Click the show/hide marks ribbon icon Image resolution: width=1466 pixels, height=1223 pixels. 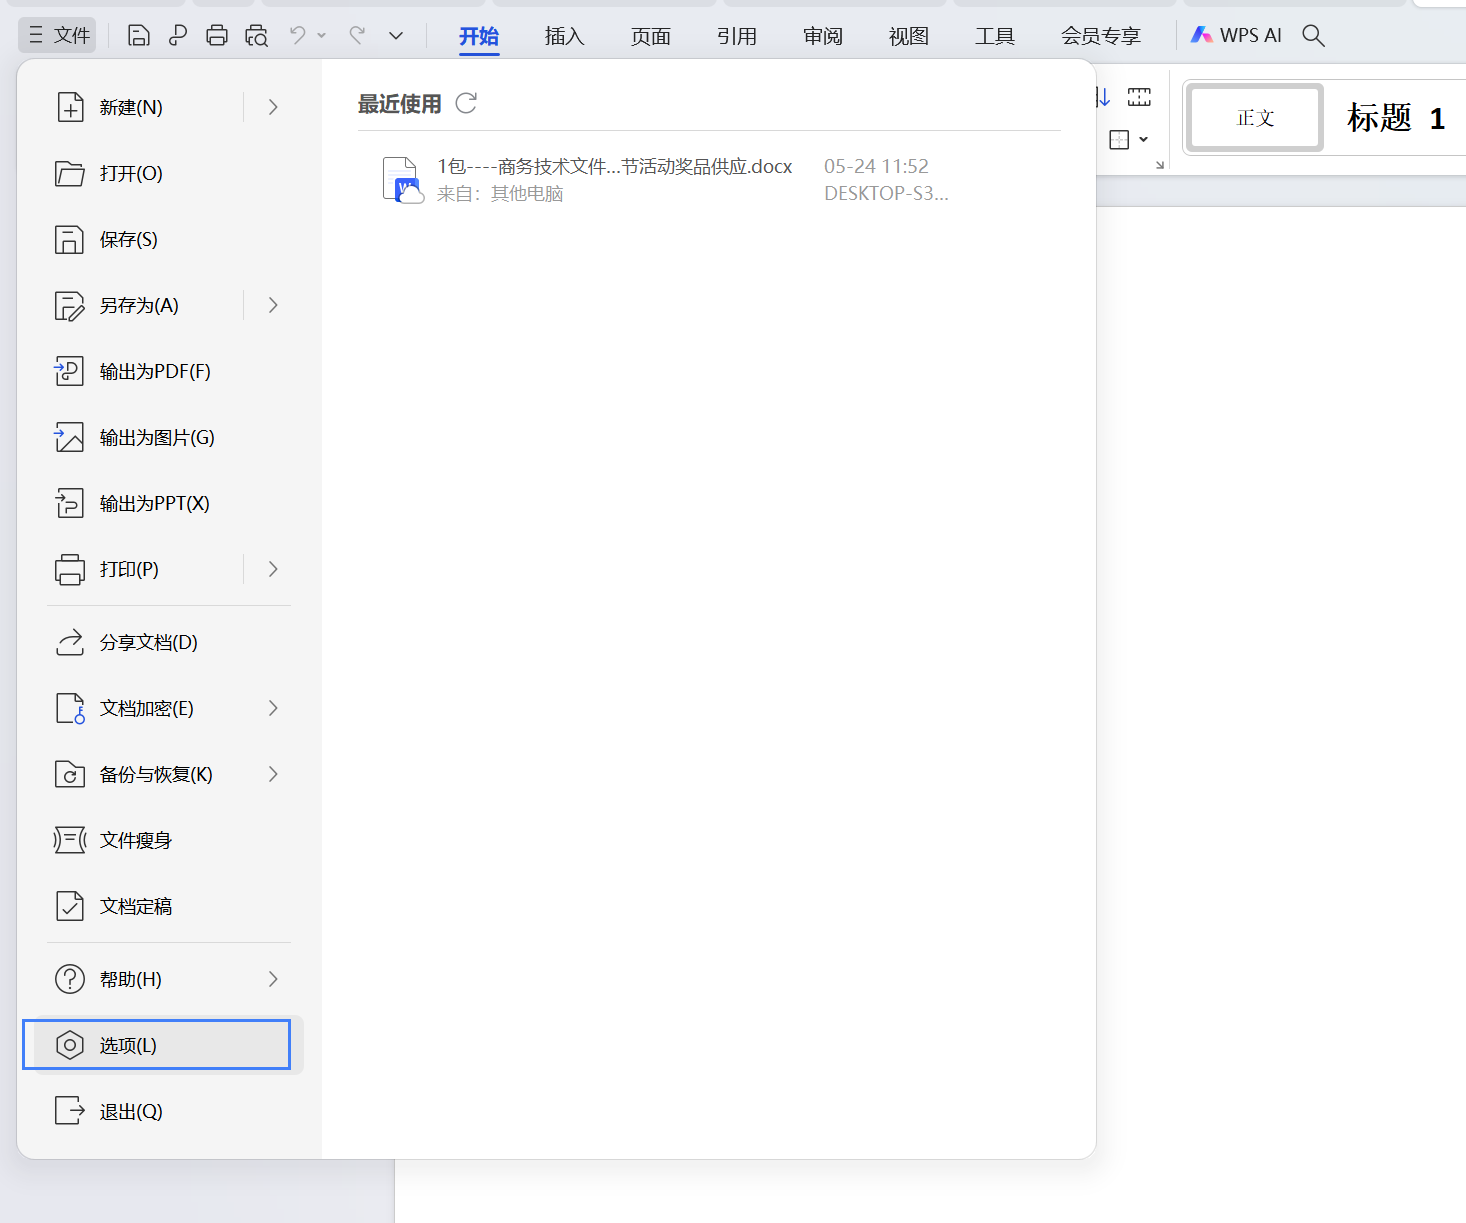click(x=1139, y=97)
